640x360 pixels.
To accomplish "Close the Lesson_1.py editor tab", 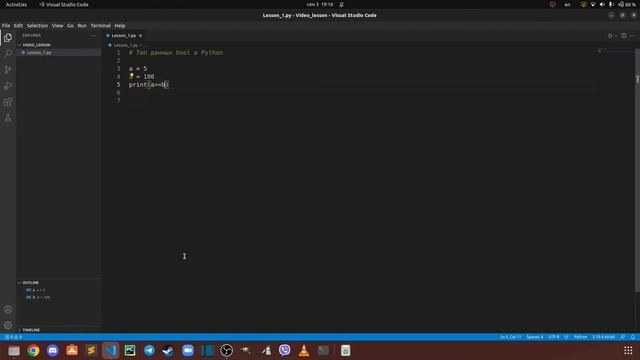I will coord(140,36).
